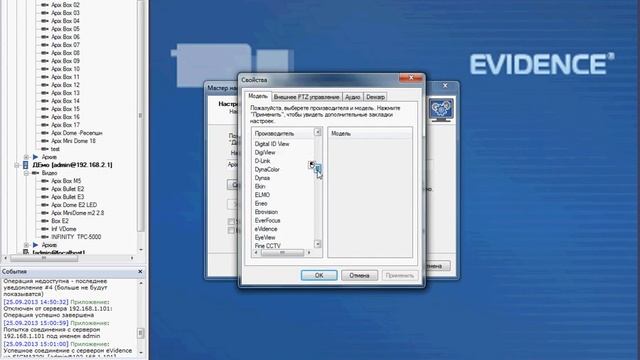Click the camera icon of INFINITY TPC-5000

coord(44,237)
